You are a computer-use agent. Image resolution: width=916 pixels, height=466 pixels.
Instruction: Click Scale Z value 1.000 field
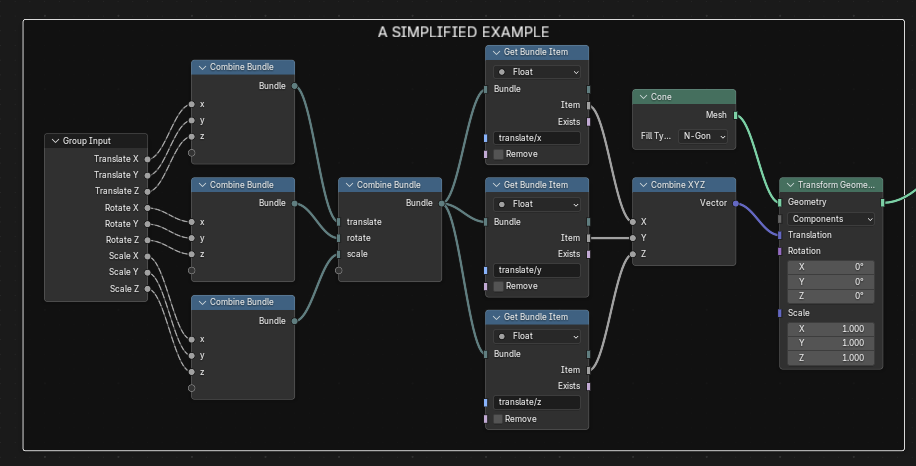[831, 358]
